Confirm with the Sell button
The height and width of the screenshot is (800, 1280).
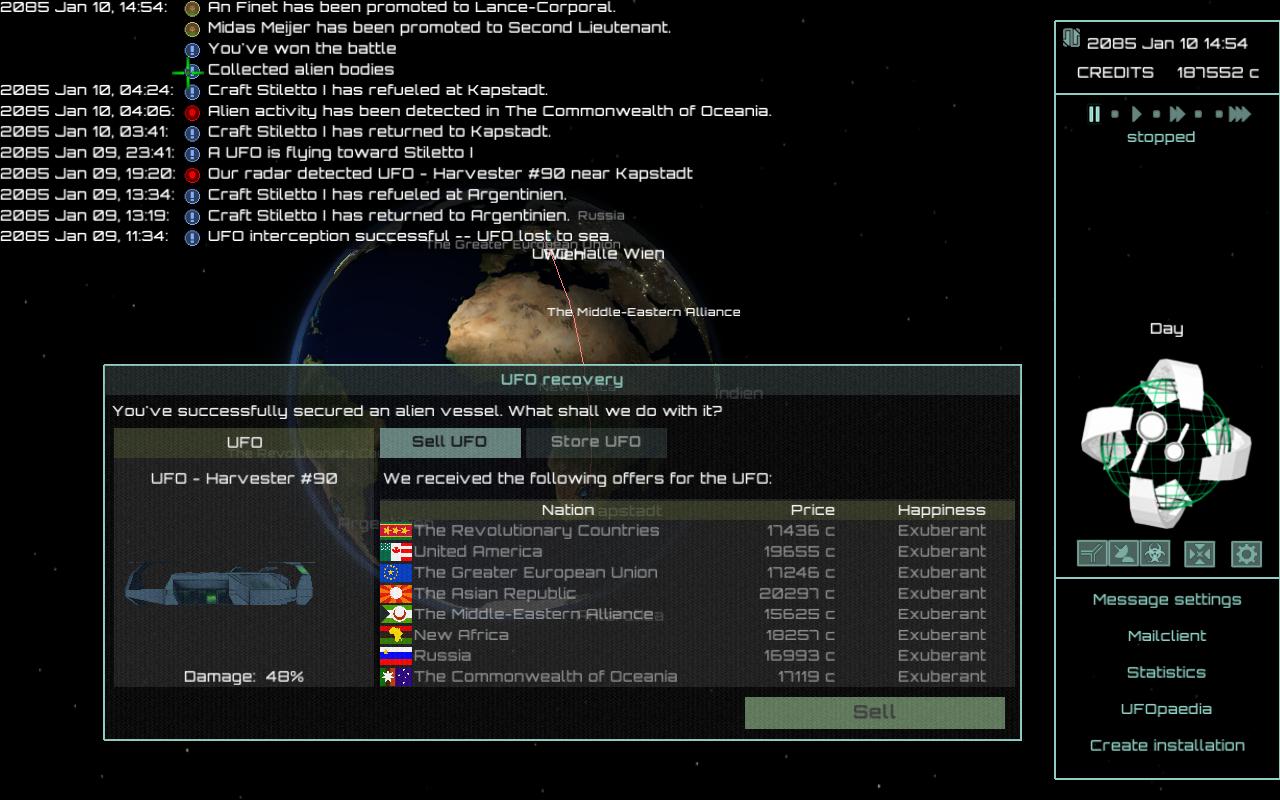click(875, 712)
